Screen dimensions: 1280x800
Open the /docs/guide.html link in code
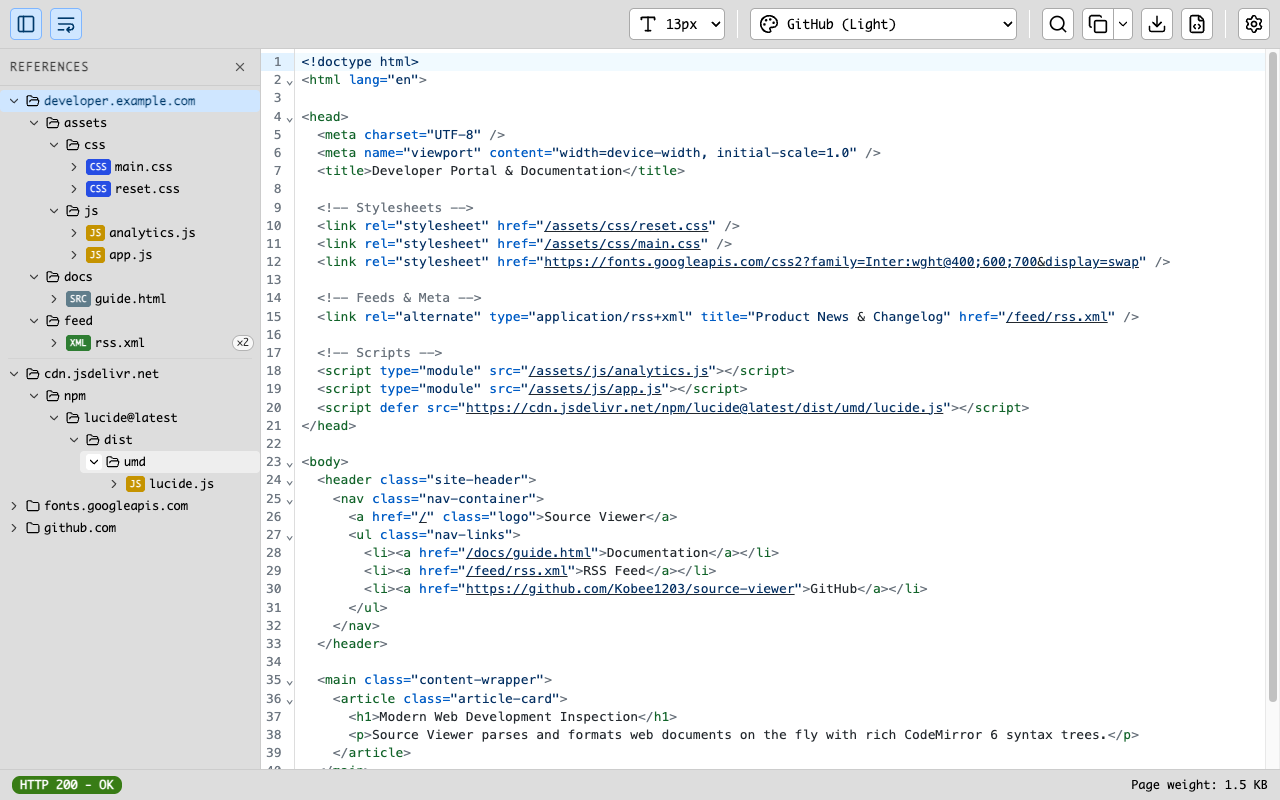coord(528,553)
